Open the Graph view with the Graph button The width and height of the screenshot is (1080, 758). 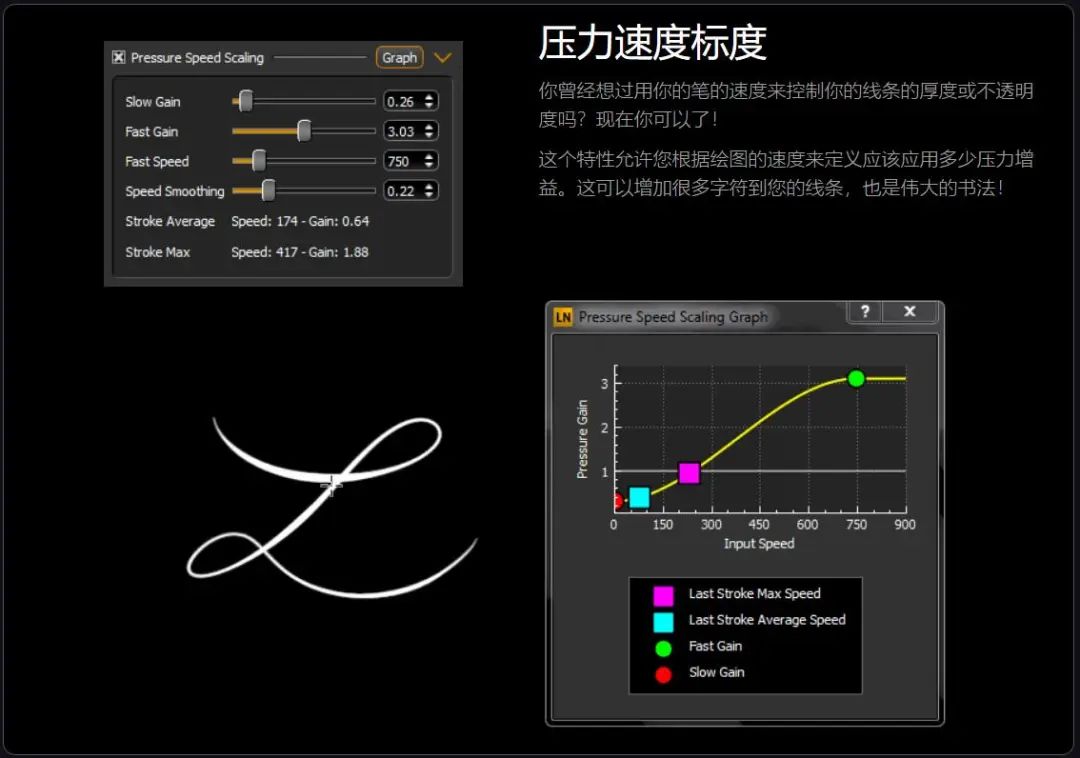398,57
